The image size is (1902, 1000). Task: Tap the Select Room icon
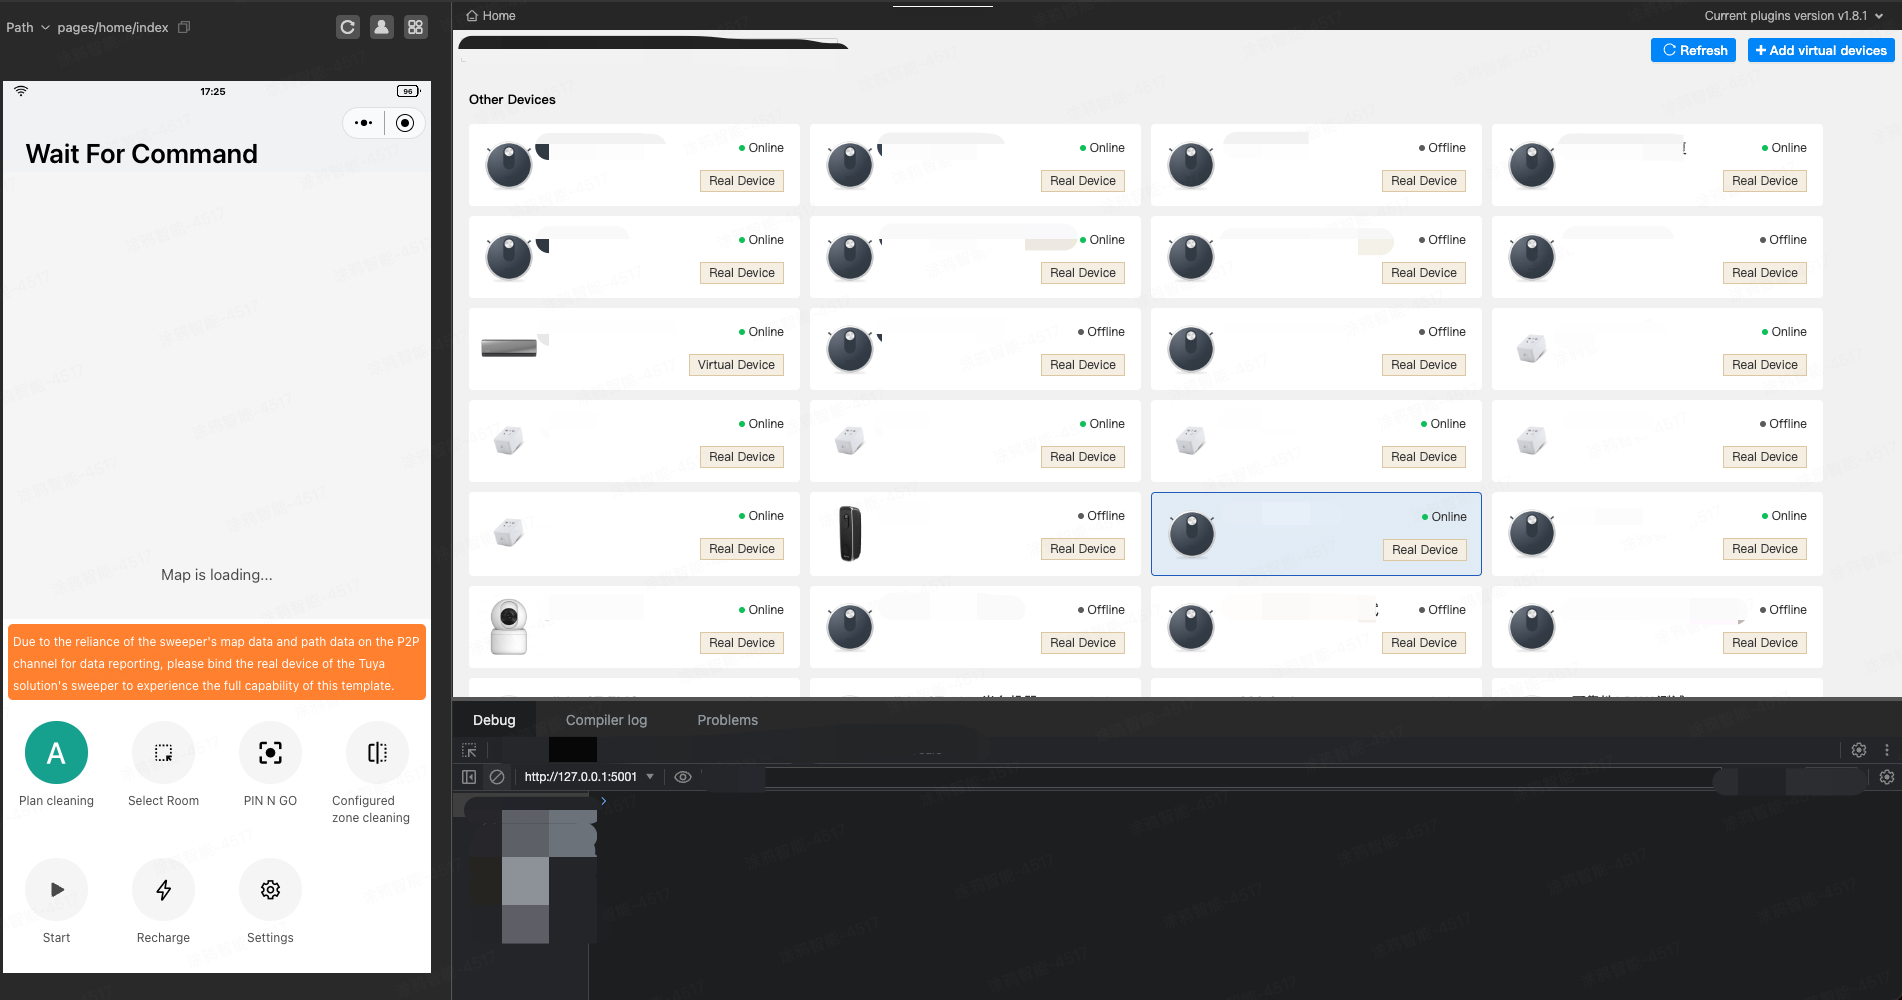163,753
